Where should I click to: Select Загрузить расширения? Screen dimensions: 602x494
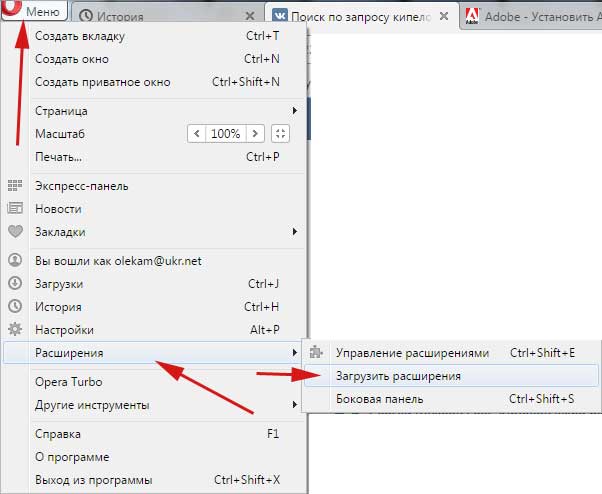(451, 376)
